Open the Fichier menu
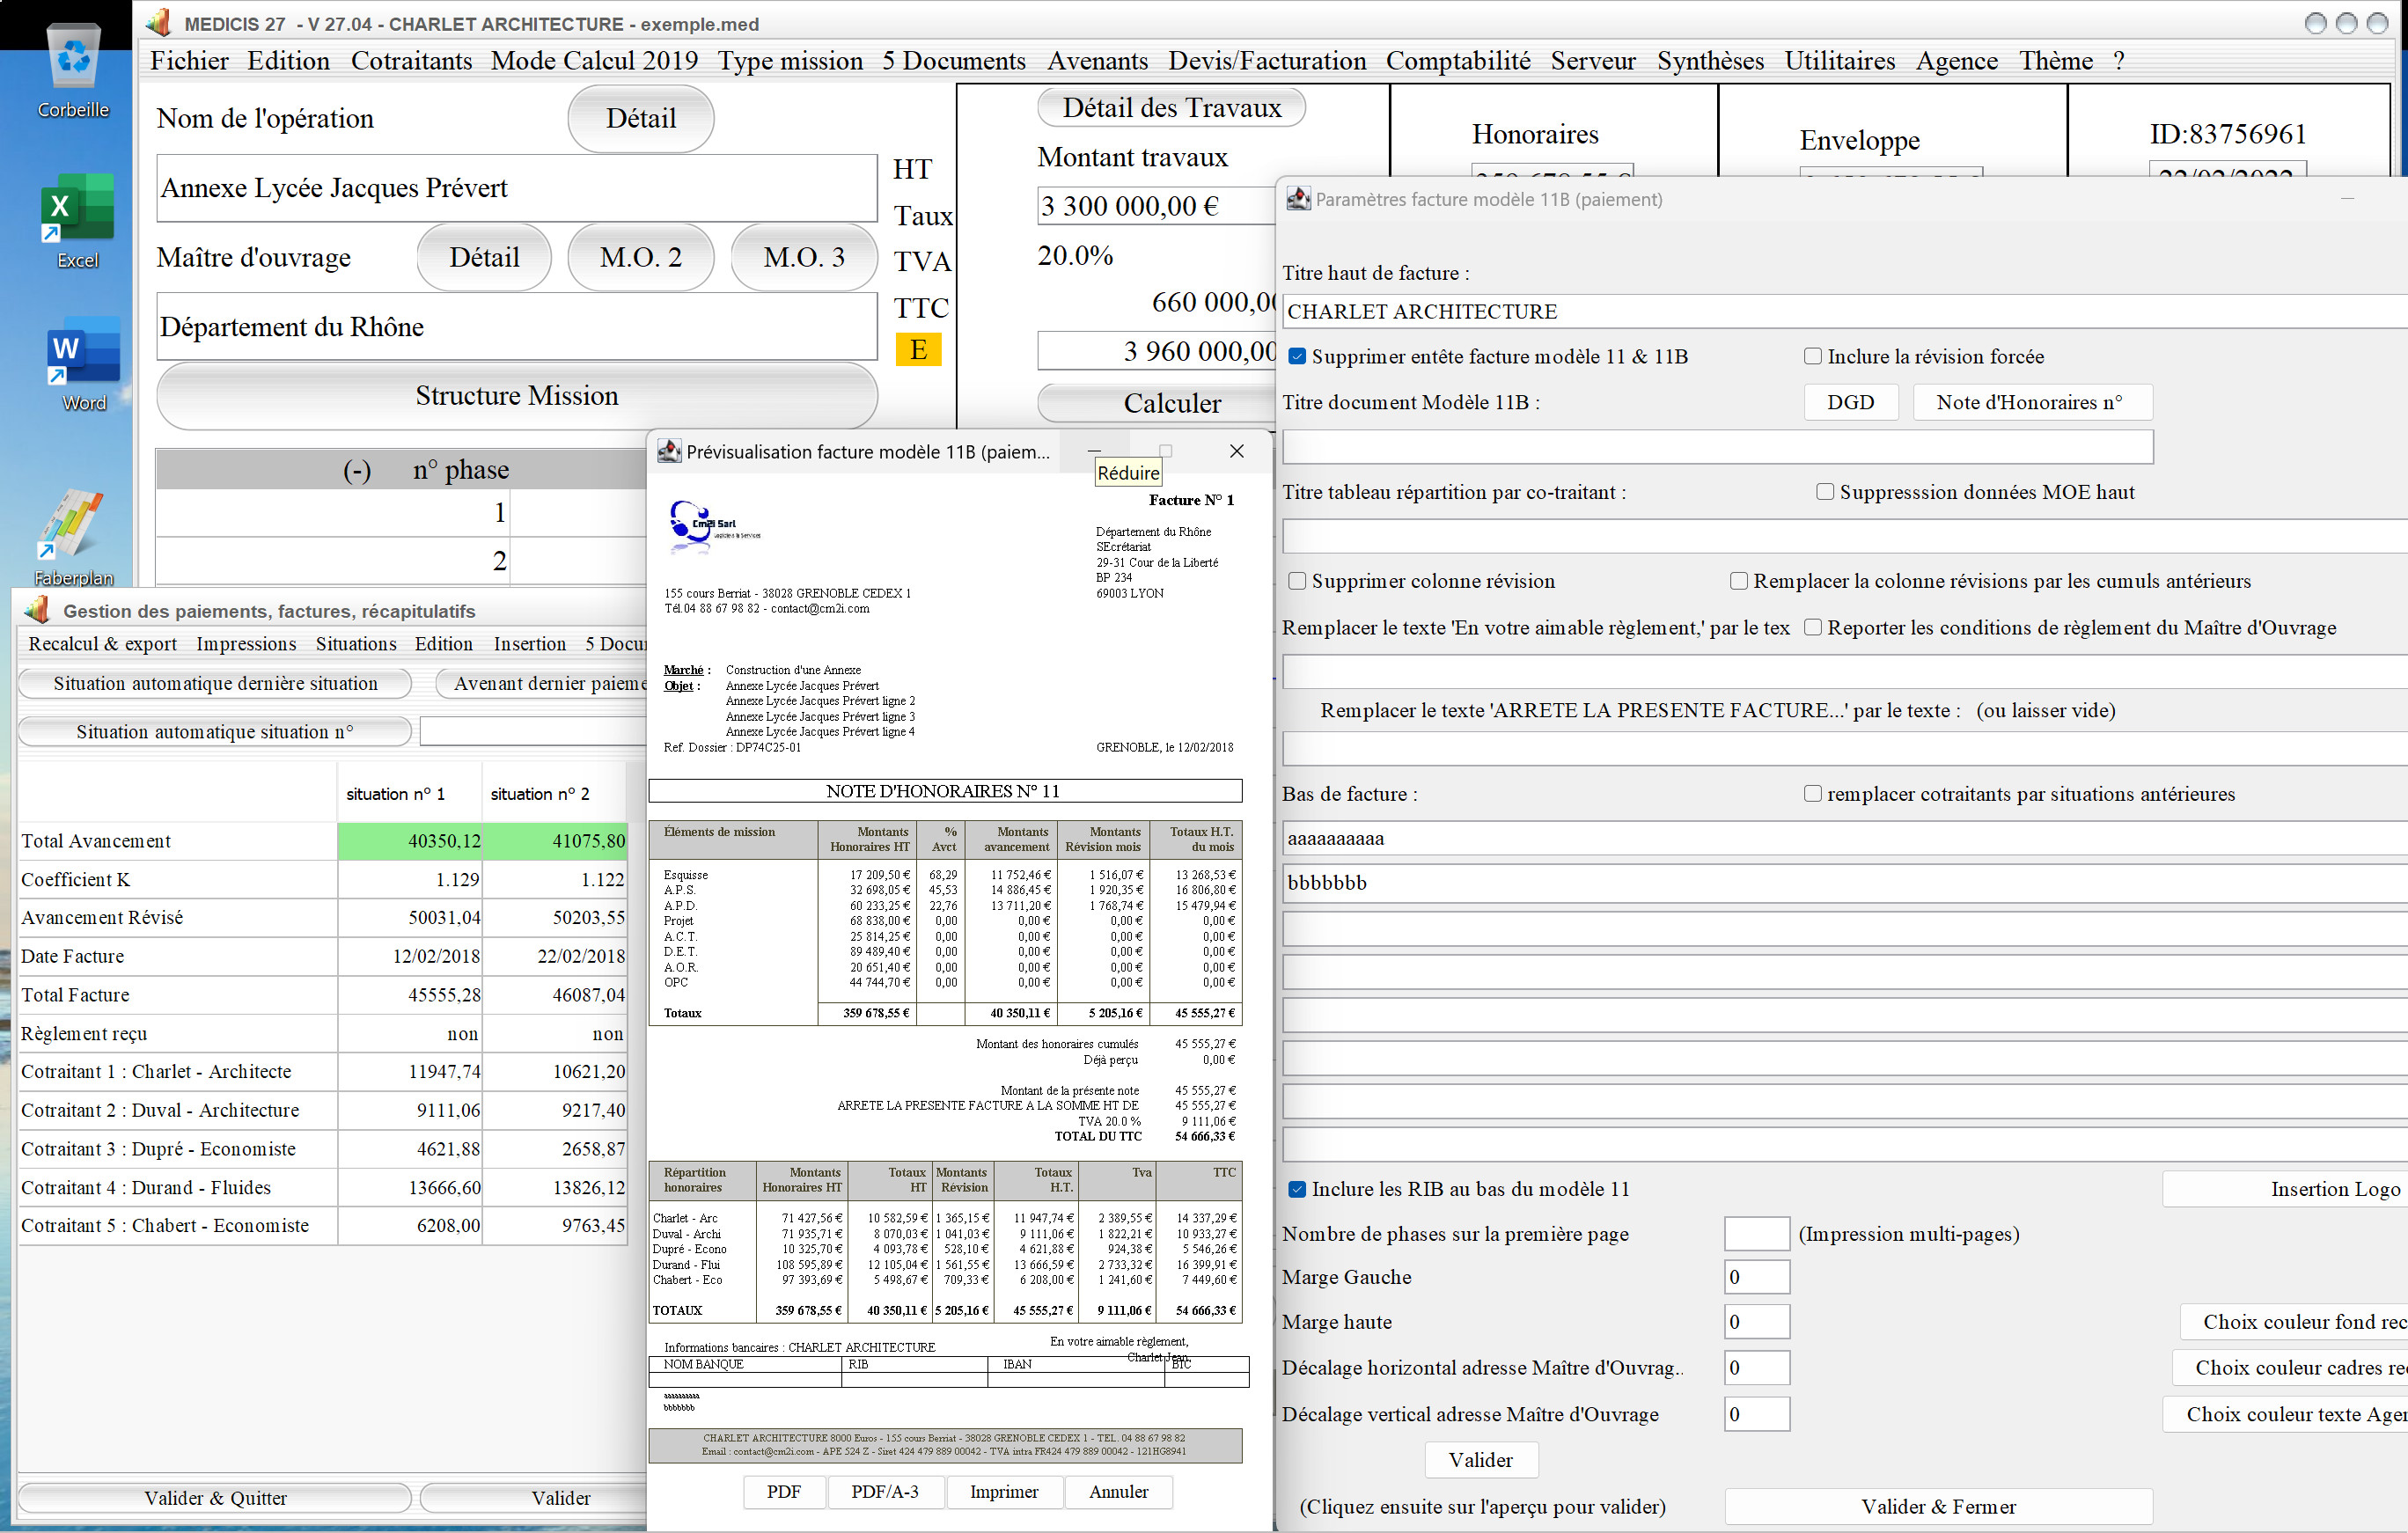 (189, 61)
